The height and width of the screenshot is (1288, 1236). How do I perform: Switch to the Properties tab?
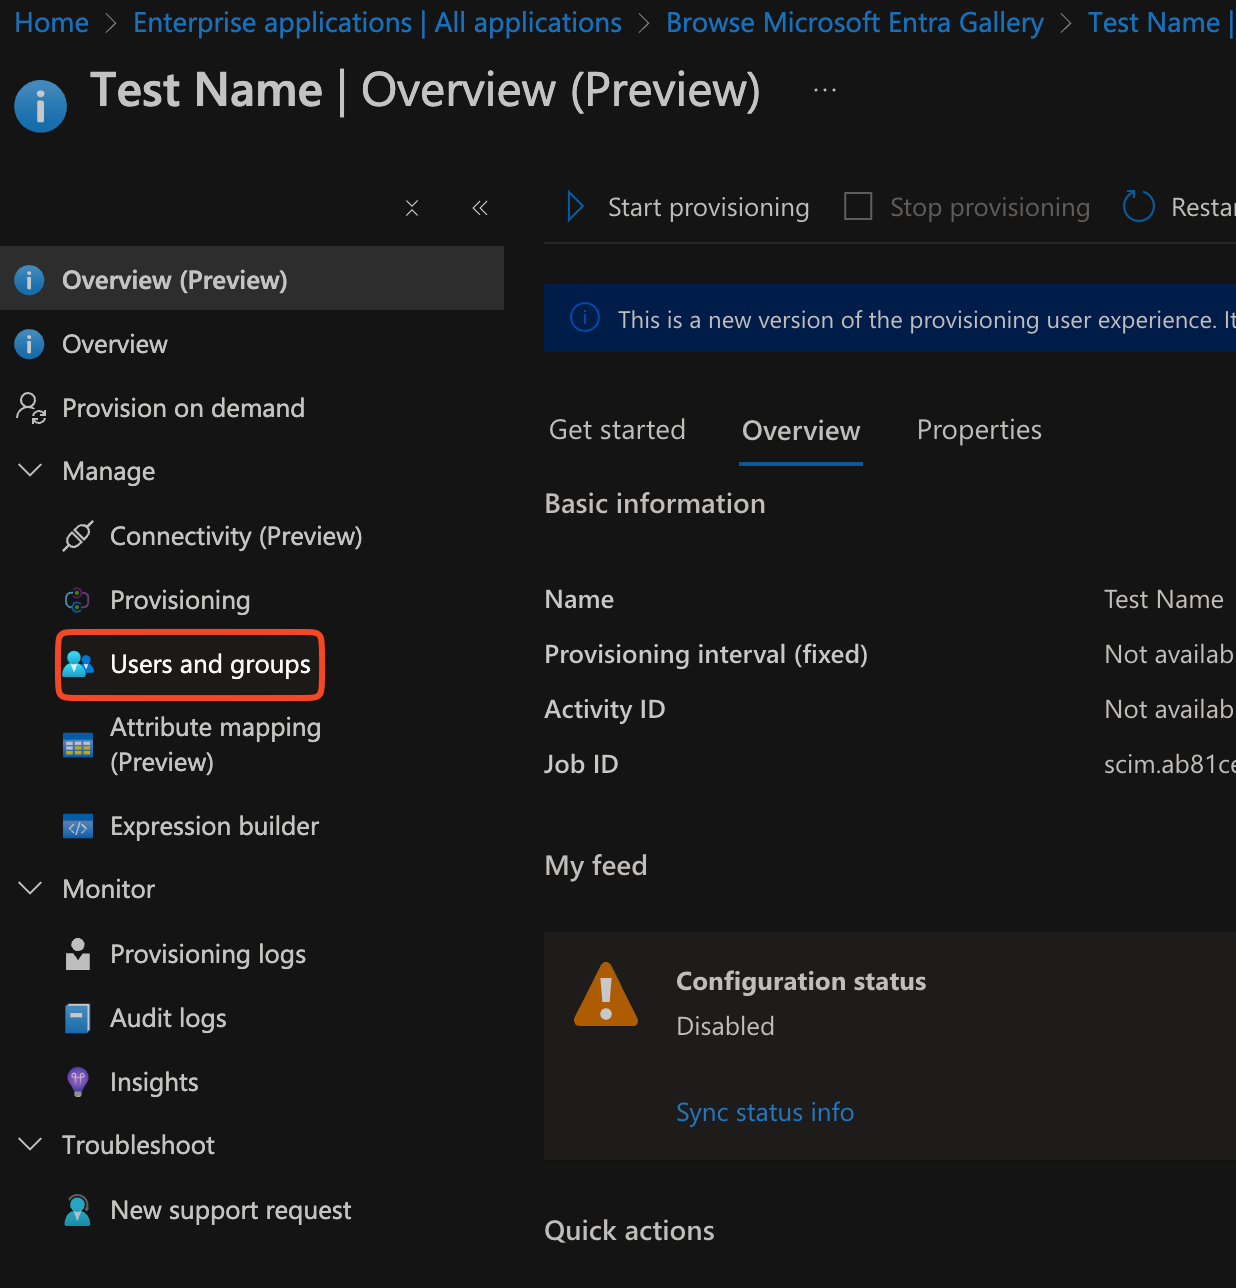click(979, 430)
